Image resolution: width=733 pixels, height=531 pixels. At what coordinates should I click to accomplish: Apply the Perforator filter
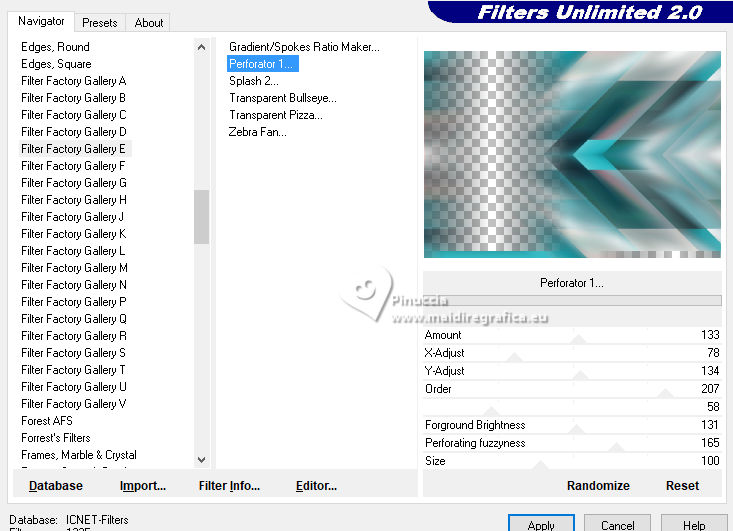[541, 524]
